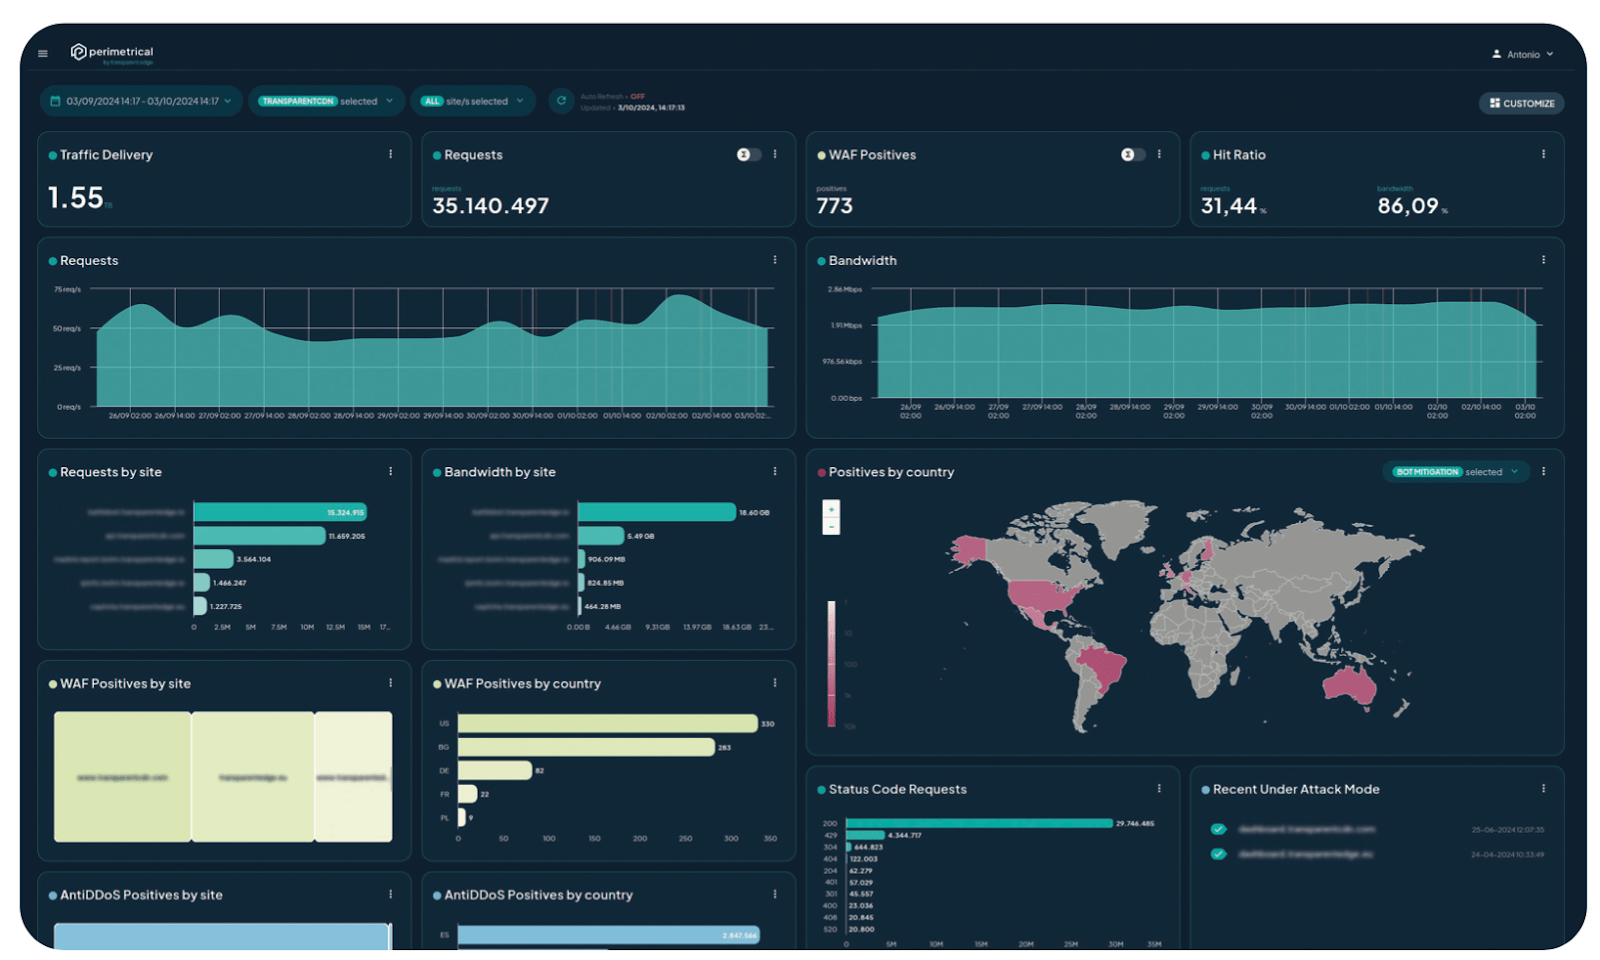Click the perimetrical logo

coord(113,52)
